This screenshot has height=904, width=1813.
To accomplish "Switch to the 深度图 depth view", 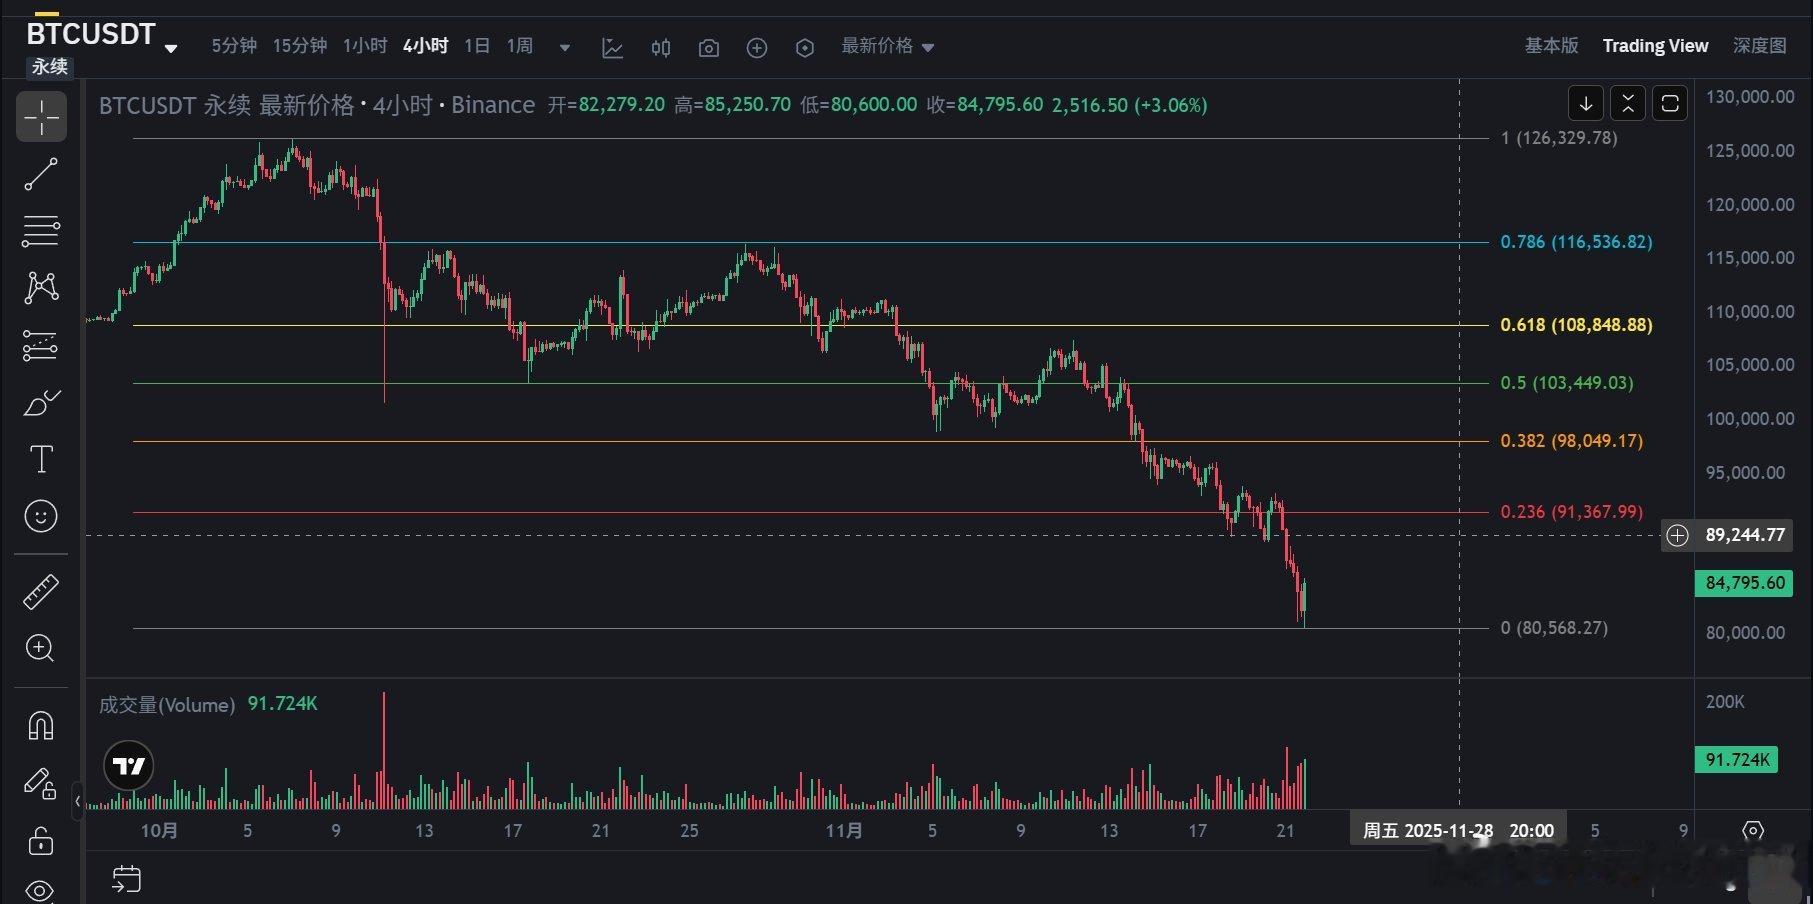I will pos(1759,46).
